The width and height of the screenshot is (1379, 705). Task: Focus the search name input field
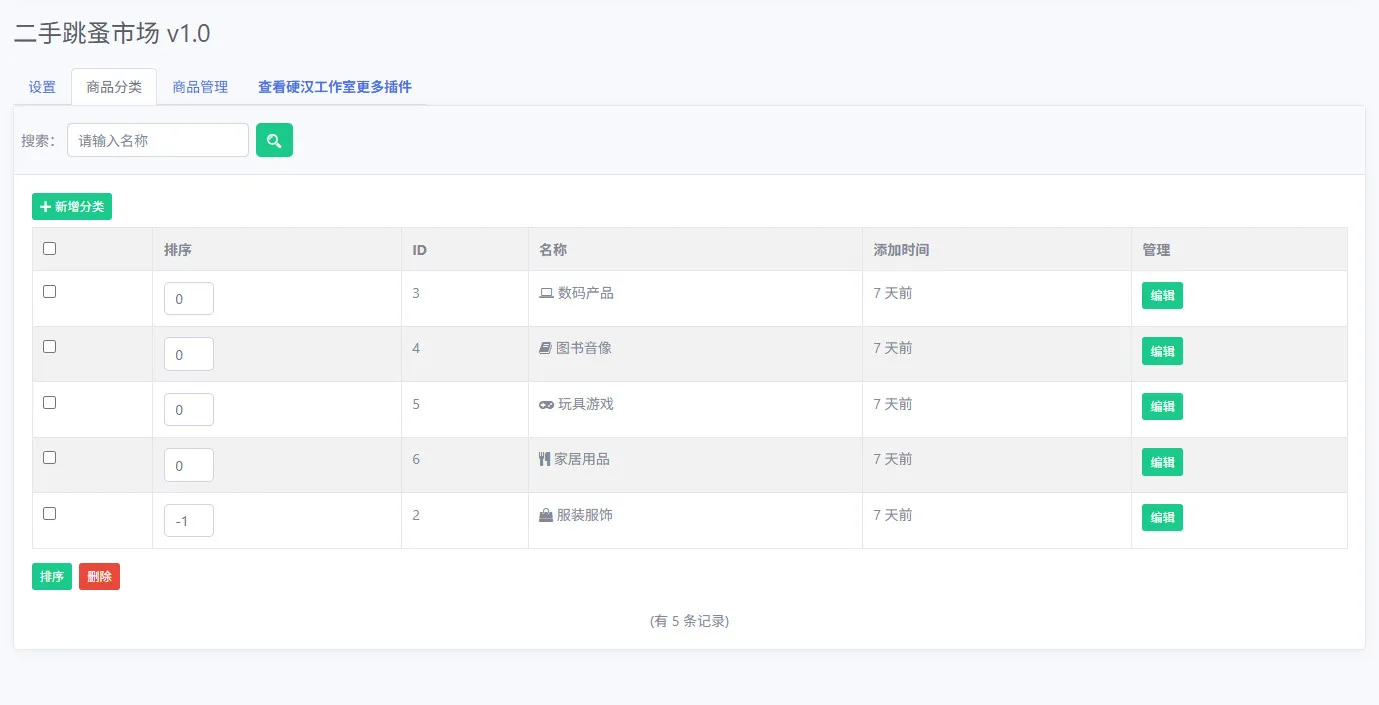click(x=158, y=140)
